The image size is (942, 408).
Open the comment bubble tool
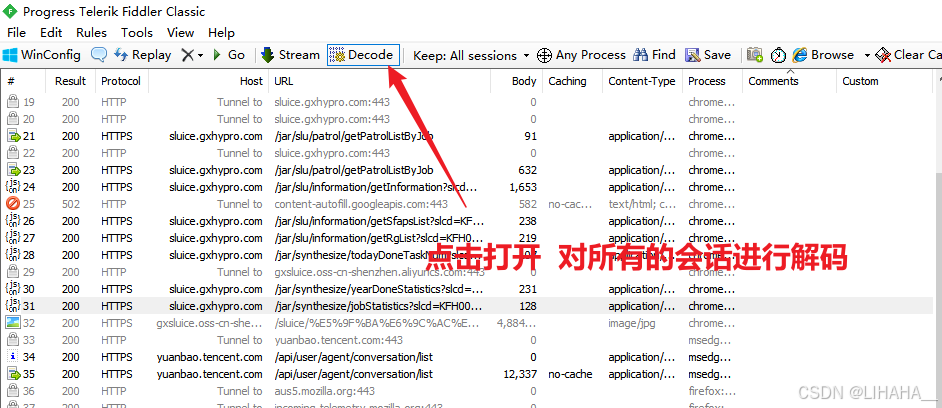click(99, 55)
